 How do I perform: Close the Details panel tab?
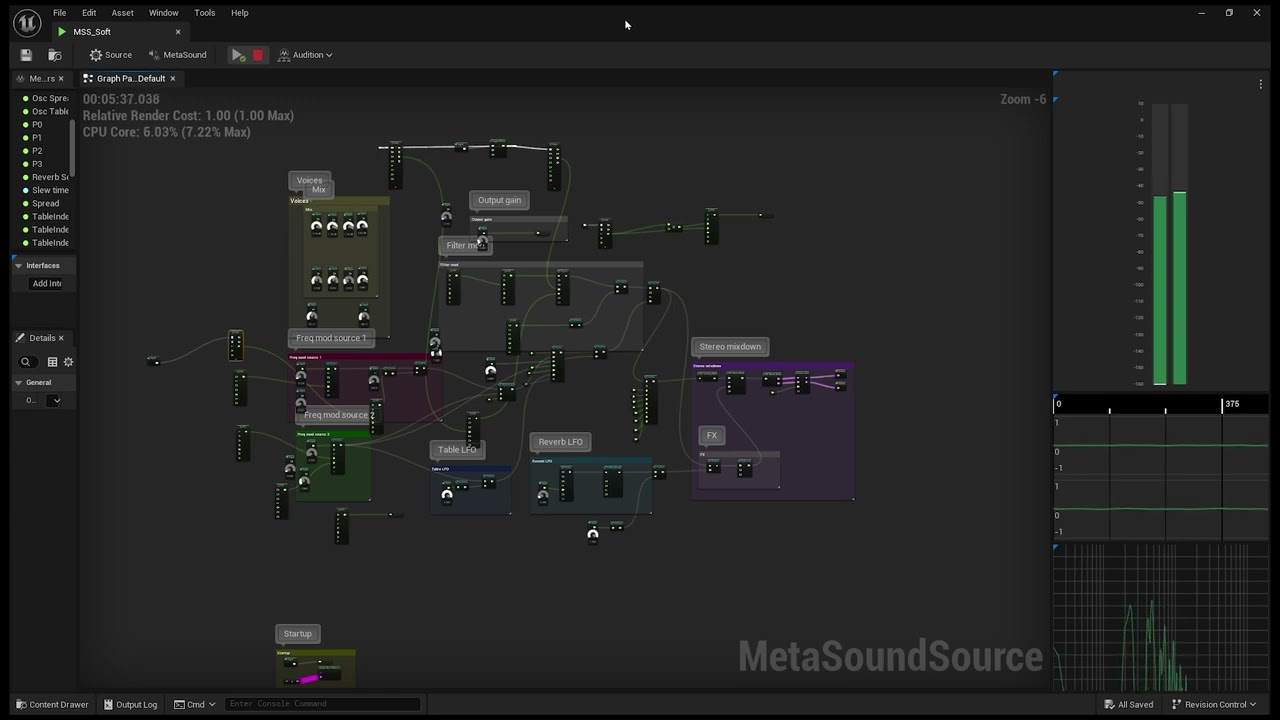pyautogui.click(x=61, y=338)
